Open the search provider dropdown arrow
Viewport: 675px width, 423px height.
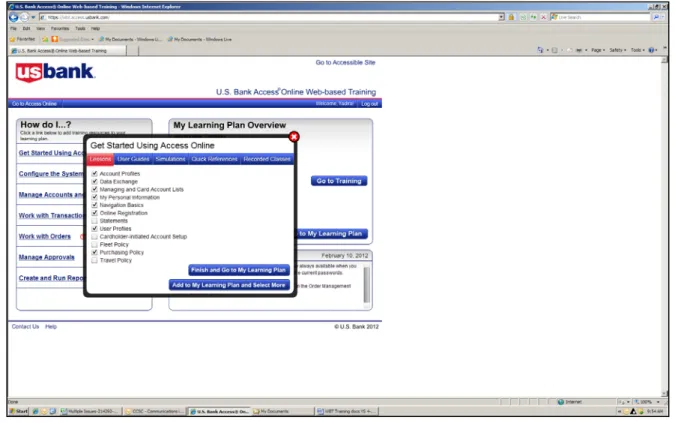coord(664,17)
